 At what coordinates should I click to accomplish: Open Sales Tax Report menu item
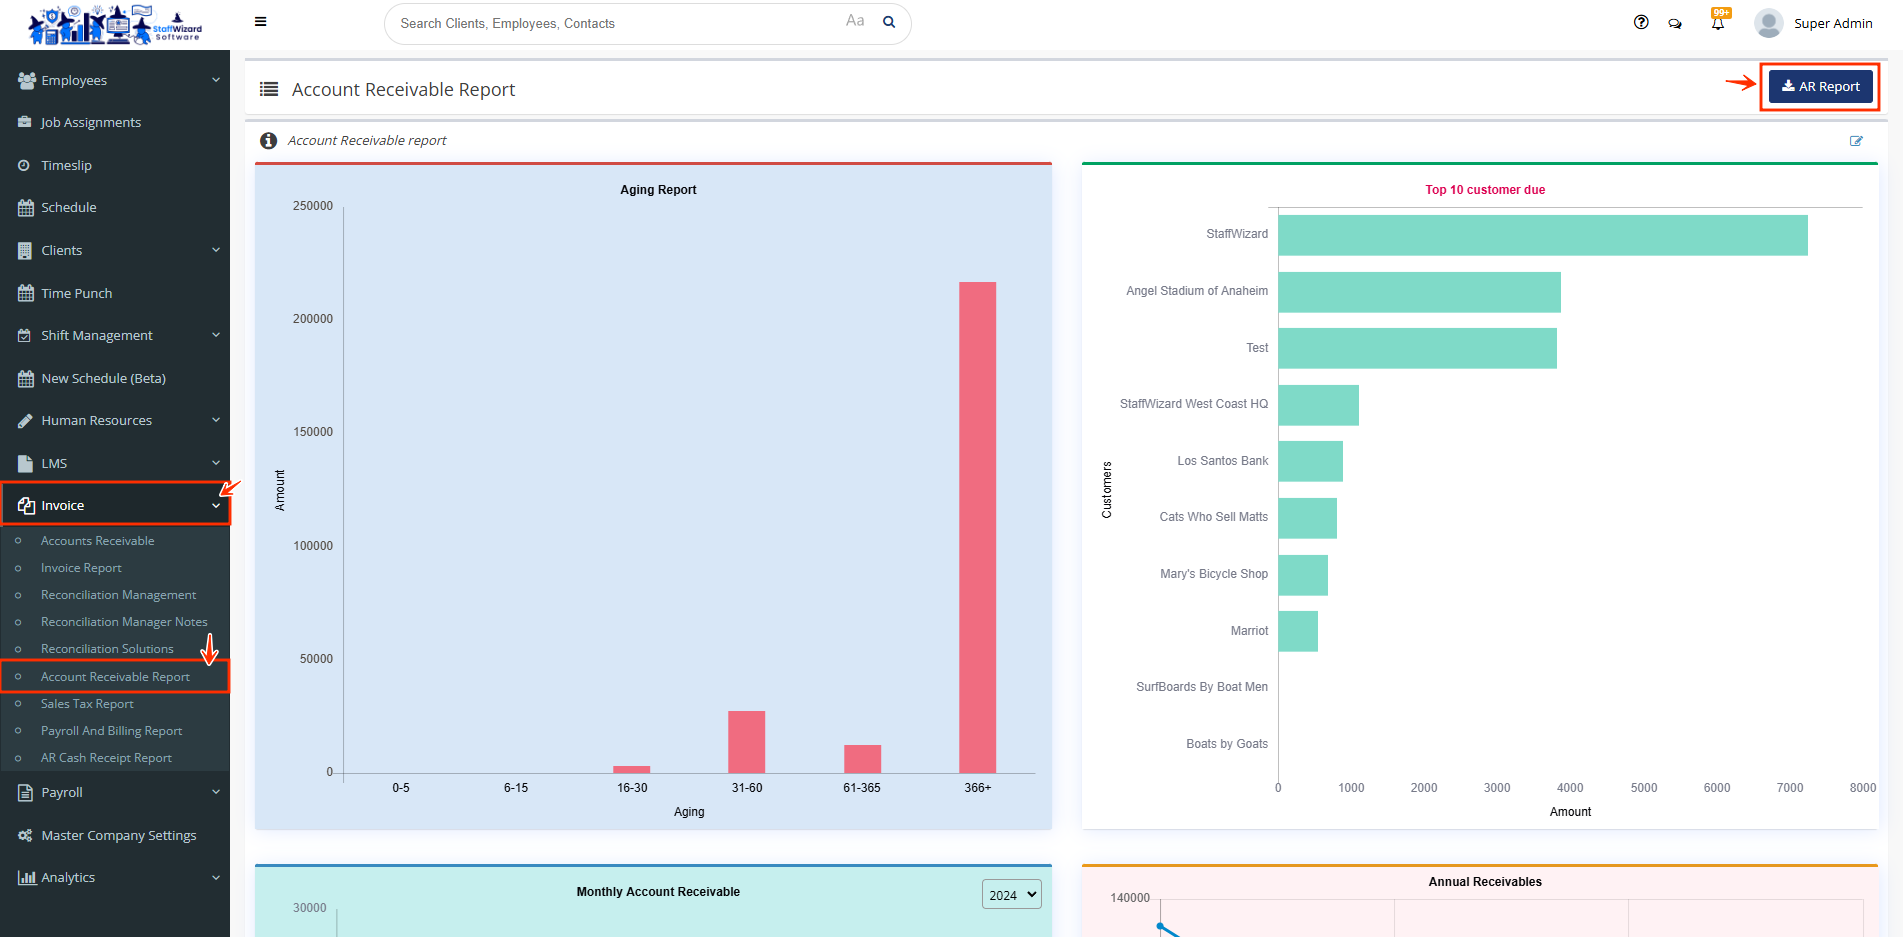[87, 704]
